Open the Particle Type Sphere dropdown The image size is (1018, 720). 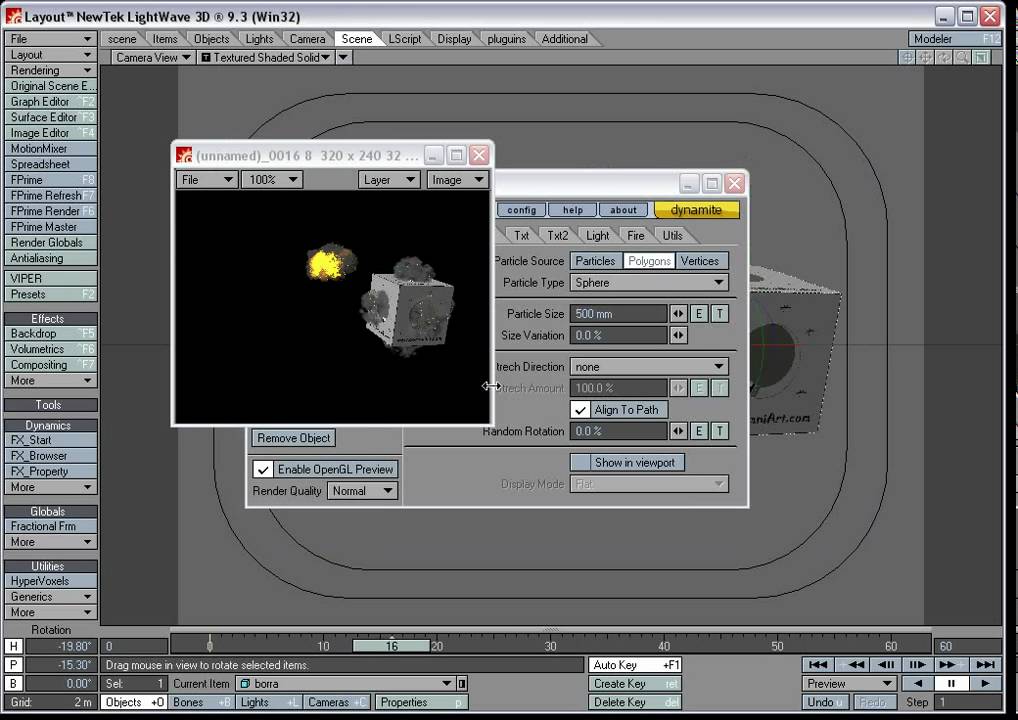click(x=649, y=282)
